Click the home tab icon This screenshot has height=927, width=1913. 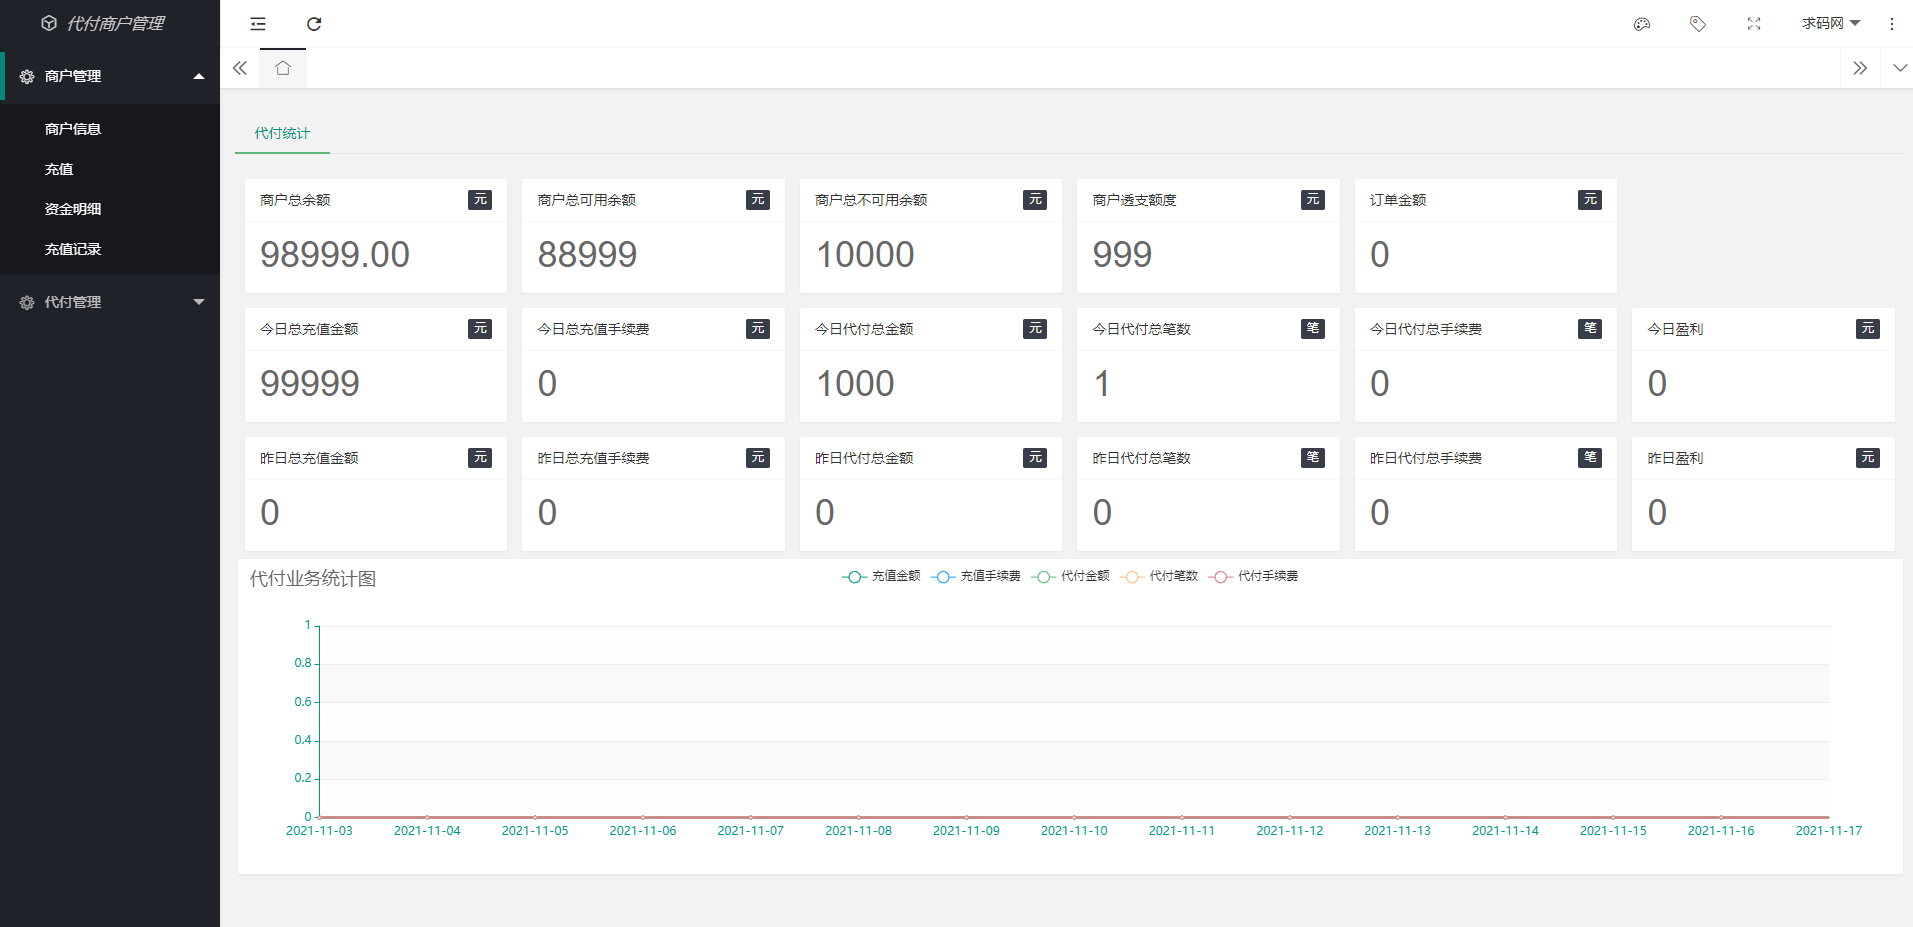(x=283, y=68)
